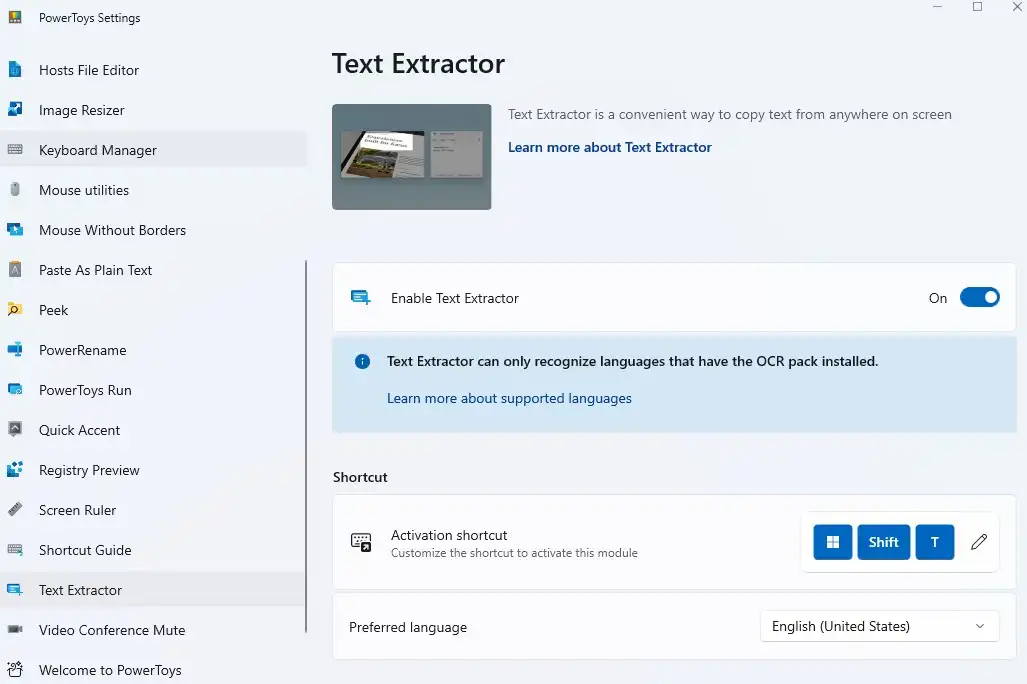Image resolution: width=1027 pixels, height=684 pixels.
Task: Click the OCR pack installed notice text
Action: pyautogui.click(x=632, y=361)
